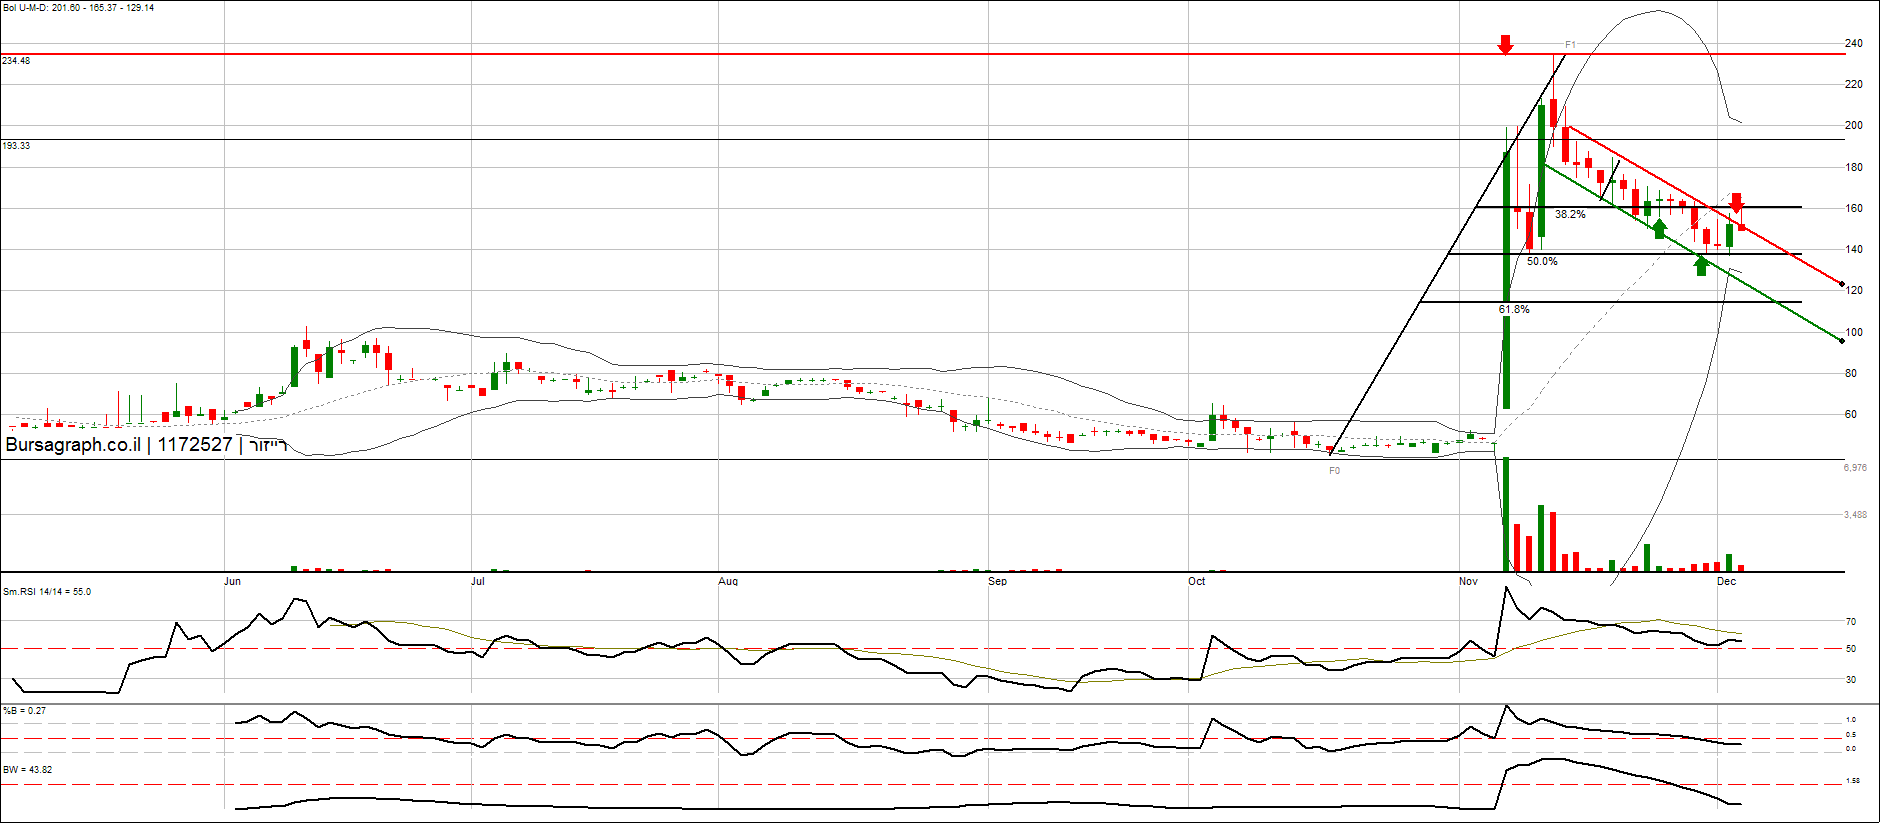Select the %B = 0.27 indicator label
Viewport: 1880px width, 823px height.
pyautogui.click(x=24, y=711)
